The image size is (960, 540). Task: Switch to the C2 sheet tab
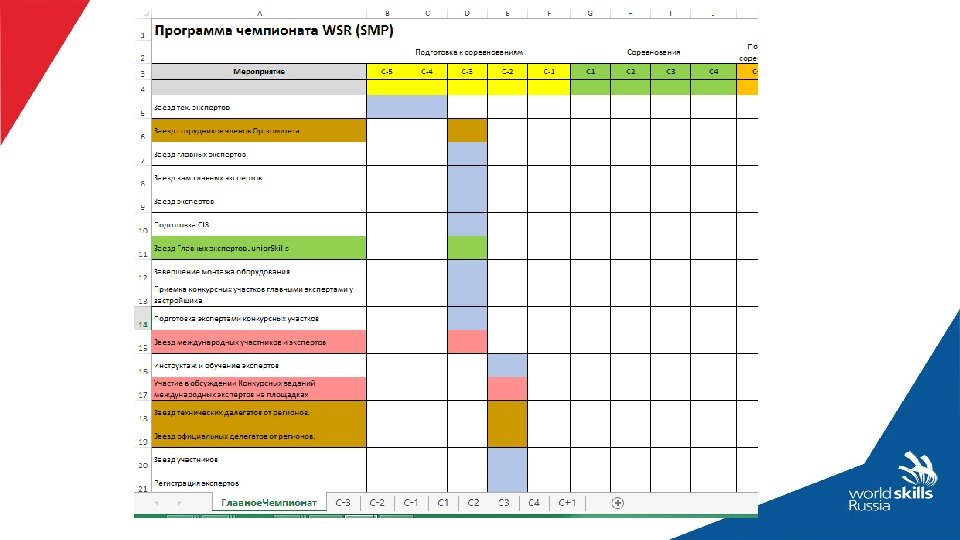[x=473, y=503]
